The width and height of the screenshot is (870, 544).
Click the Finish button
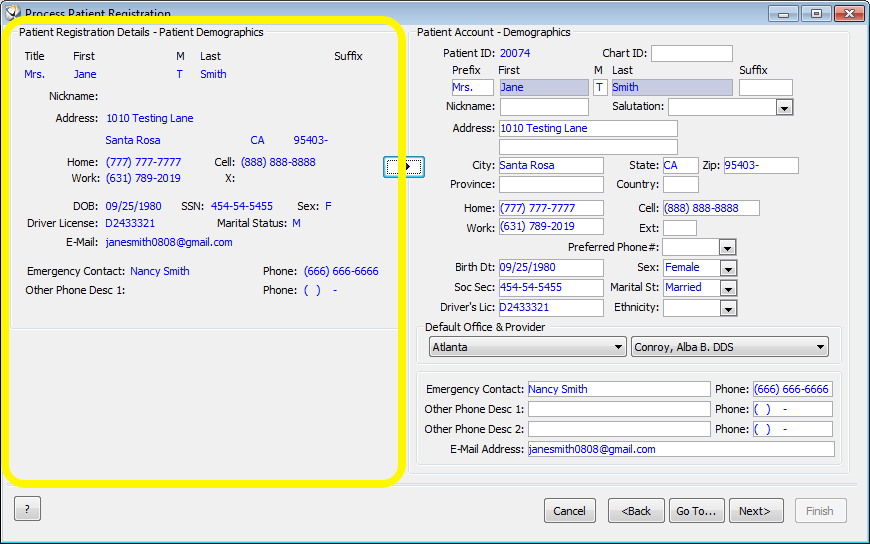point(821,511)
